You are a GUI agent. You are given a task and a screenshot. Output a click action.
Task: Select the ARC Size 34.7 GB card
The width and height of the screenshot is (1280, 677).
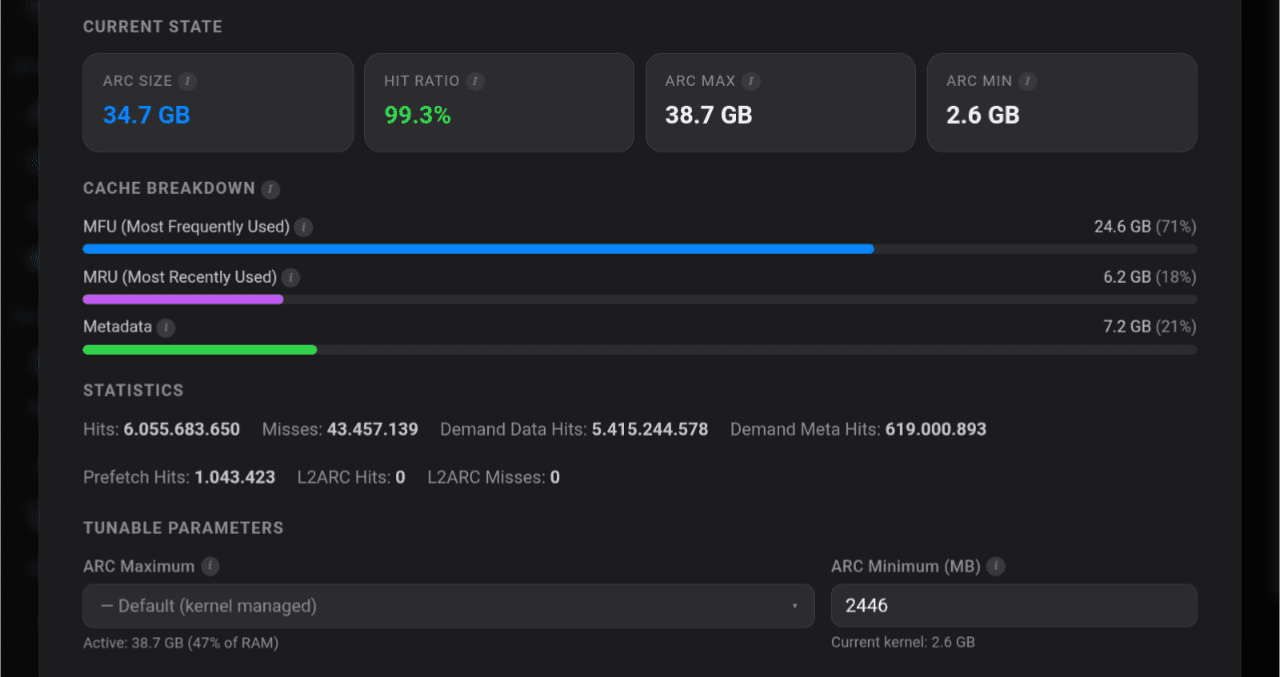[218, 103]
